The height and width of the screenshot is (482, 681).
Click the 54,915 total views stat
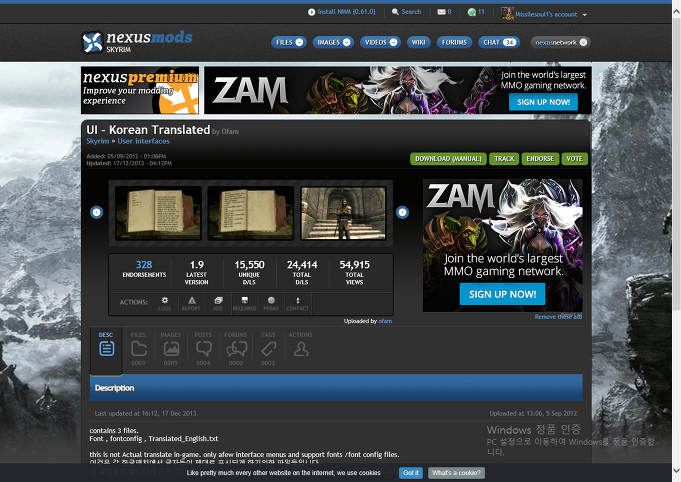[x=354, y=272]
